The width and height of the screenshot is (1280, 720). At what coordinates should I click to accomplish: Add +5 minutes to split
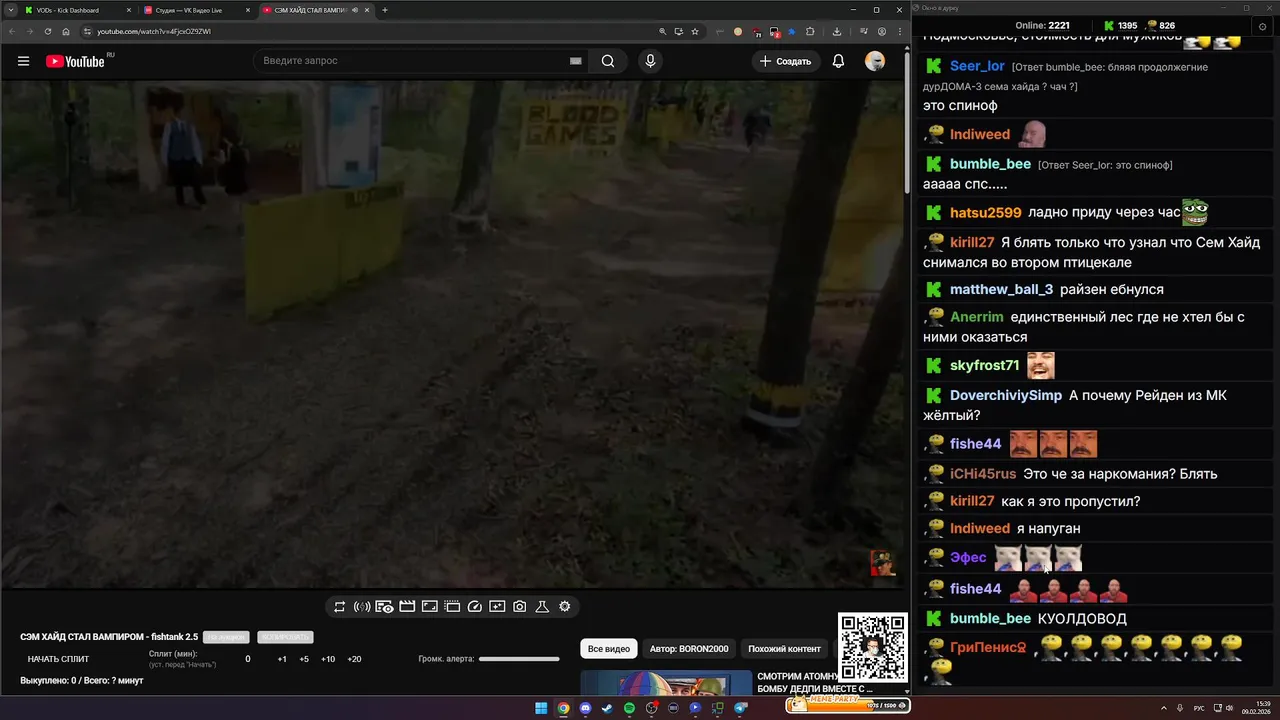click(x=304, y=659)
